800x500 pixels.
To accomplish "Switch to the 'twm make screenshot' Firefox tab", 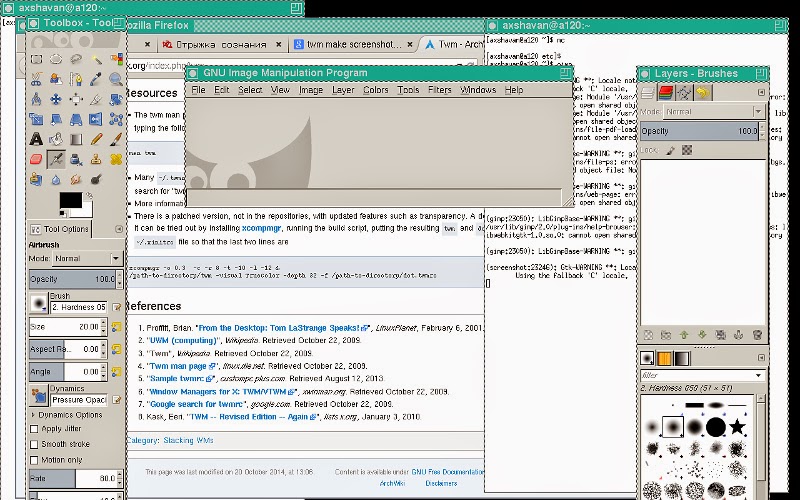I will click(353, 44).
